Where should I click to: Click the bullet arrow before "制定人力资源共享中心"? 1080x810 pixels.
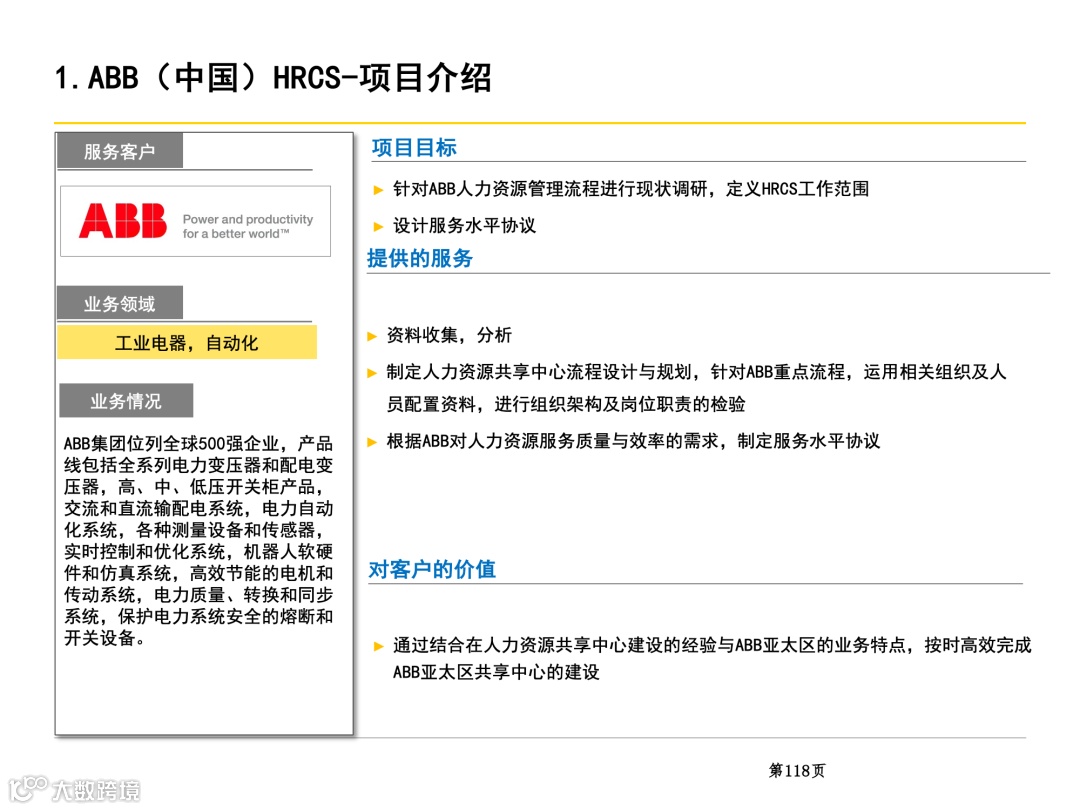pyautogui.click(x=372, y=373)
